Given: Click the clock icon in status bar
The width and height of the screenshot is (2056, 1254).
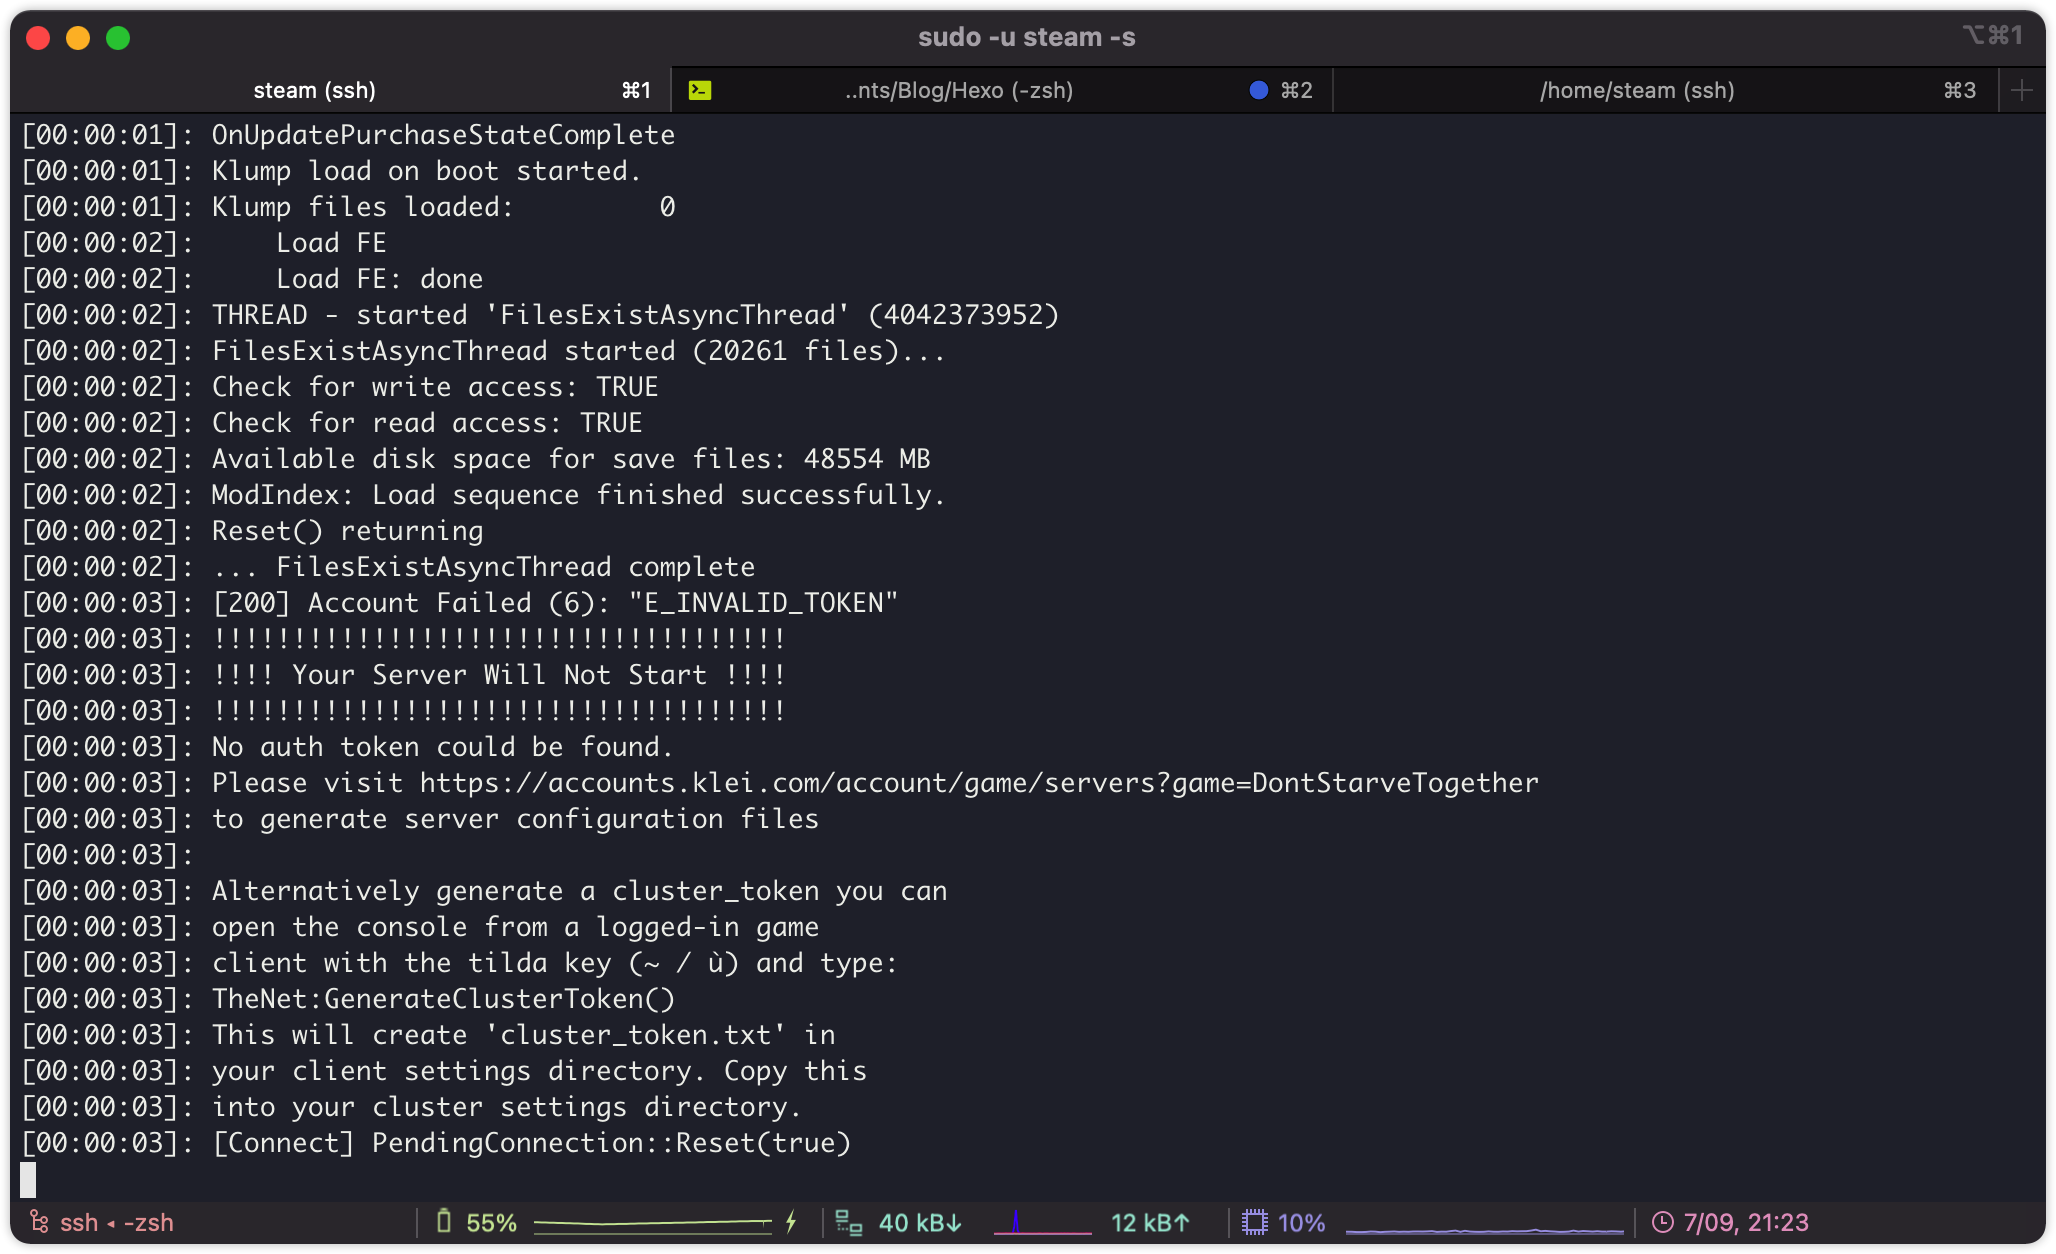Looking at the screenshot, I should 1662,1222.
